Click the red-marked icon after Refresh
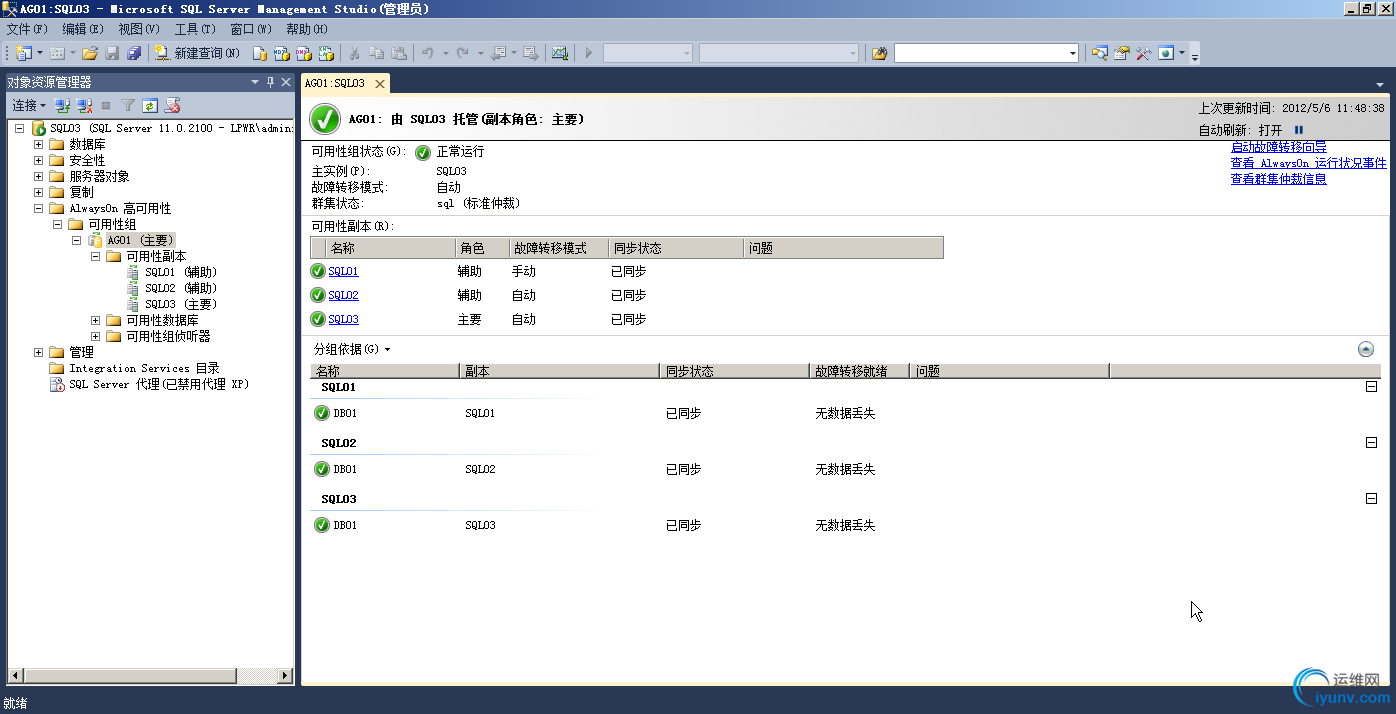This screenshot has height=714, width=1396. pos(172,105)
